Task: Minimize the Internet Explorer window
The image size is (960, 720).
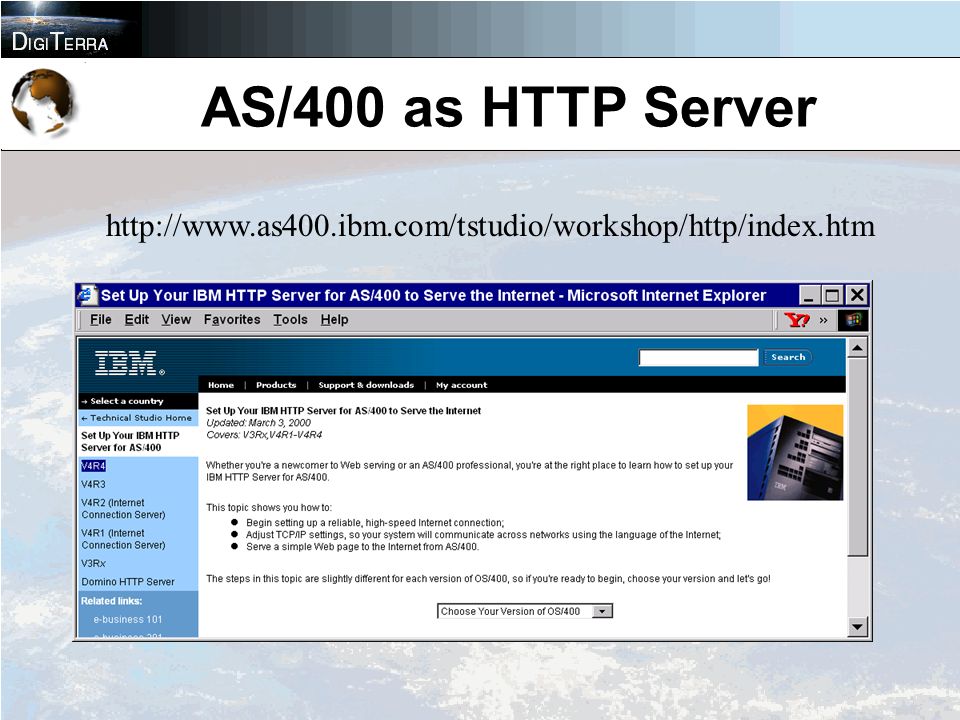Action: point(809,296)
